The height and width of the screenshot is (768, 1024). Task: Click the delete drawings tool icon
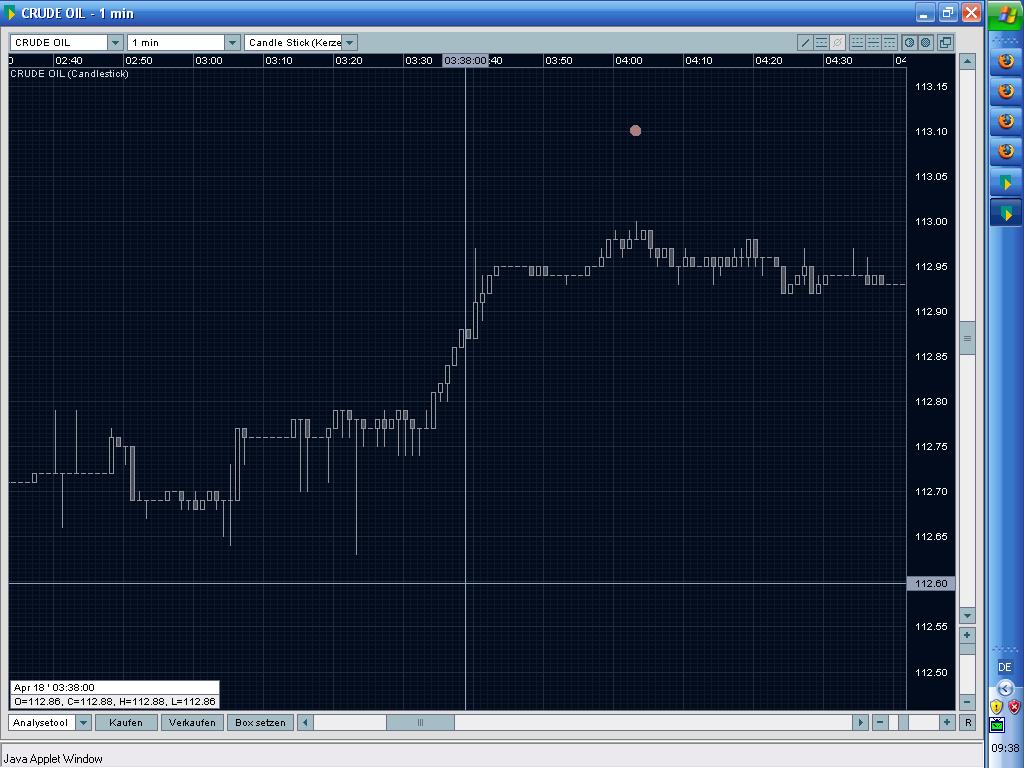(x=838, y=43)
